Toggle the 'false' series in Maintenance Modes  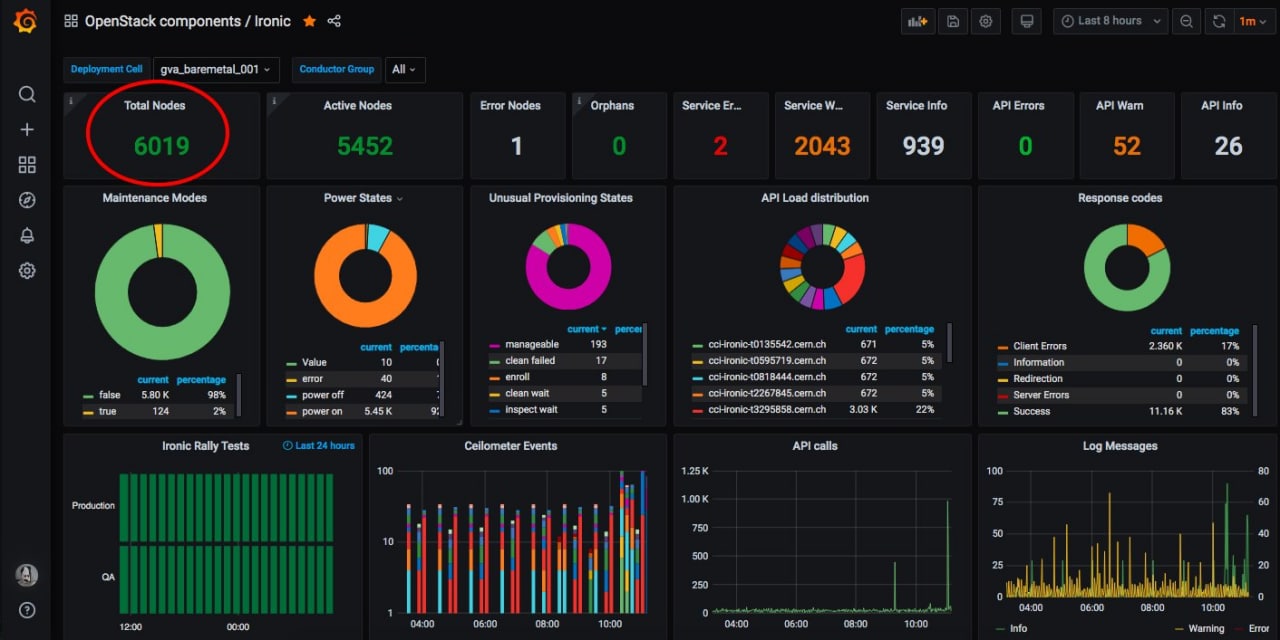109,395
